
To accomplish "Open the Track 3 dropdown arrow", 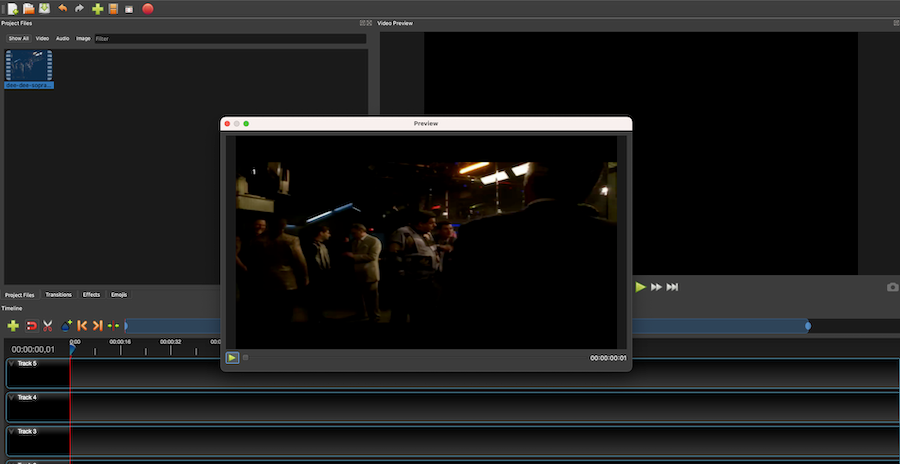I will coord(12,431).
